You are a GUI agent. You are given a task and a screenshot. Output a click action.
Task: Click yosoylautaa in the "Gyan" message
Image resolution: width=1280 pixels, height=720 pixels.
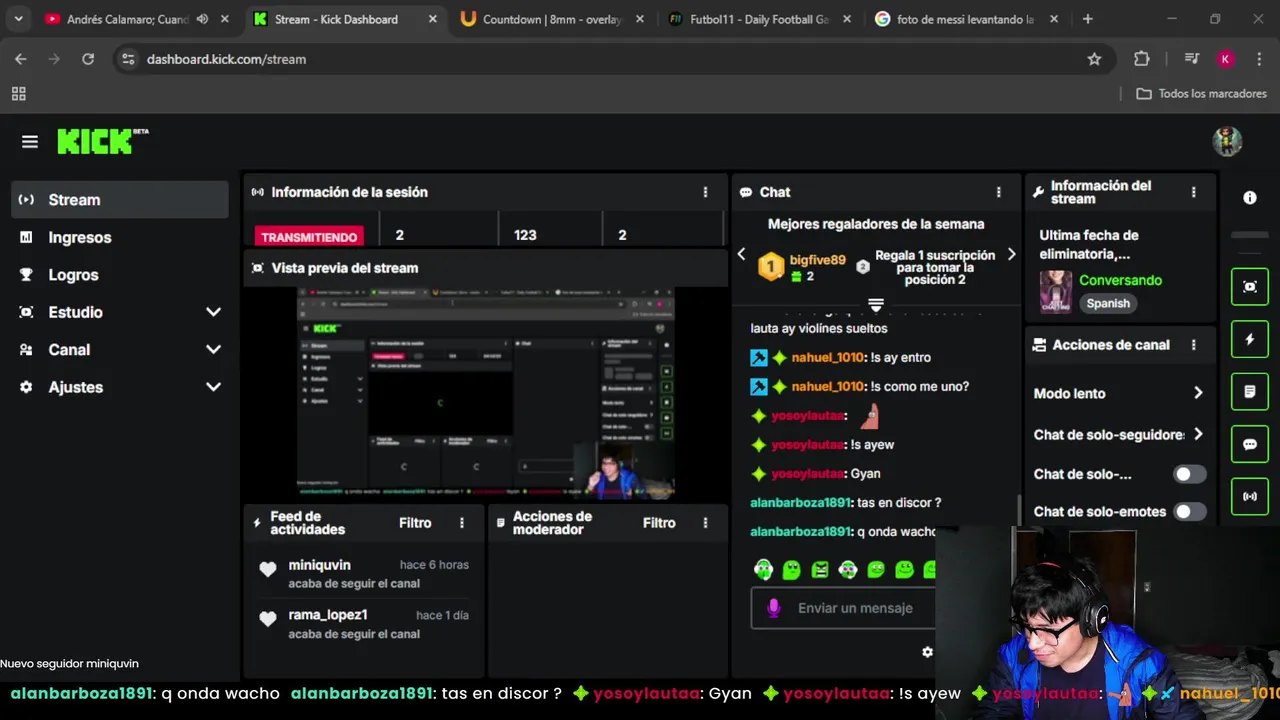click(808, 473)
